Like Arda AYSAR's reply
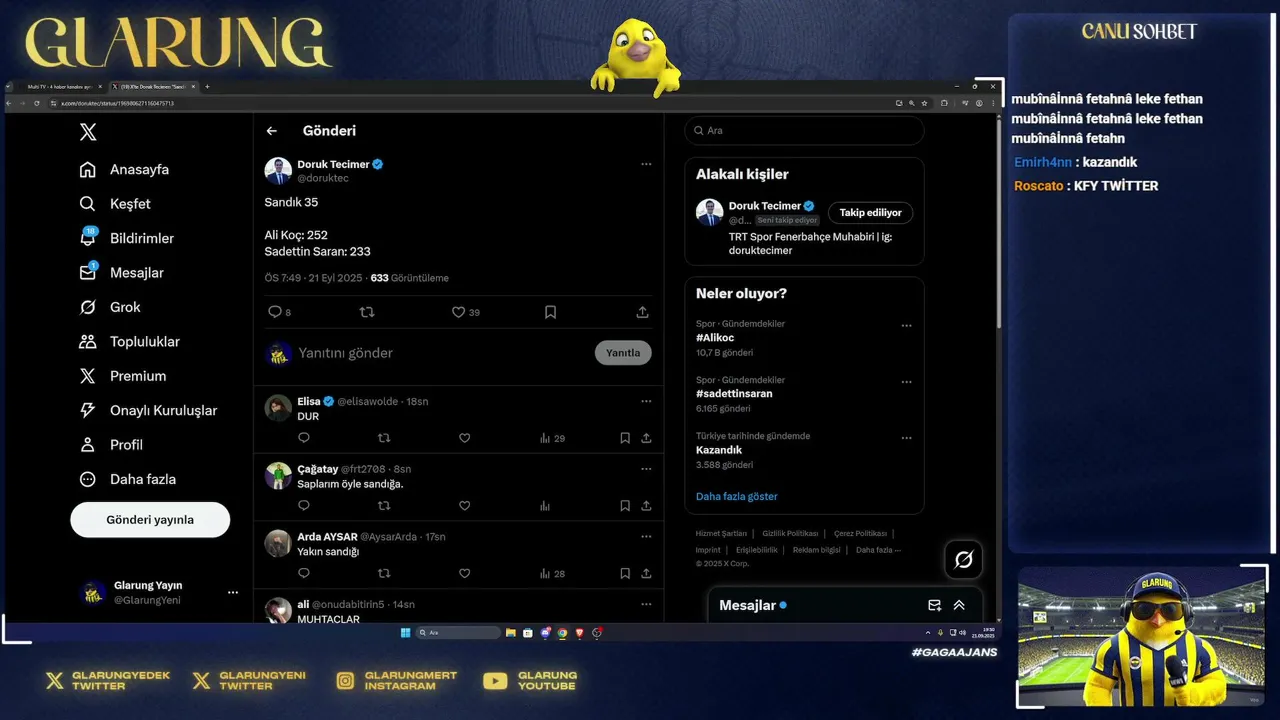This screenshot has width=1280, height=720. pyautogui.click(x=464, y=574)
